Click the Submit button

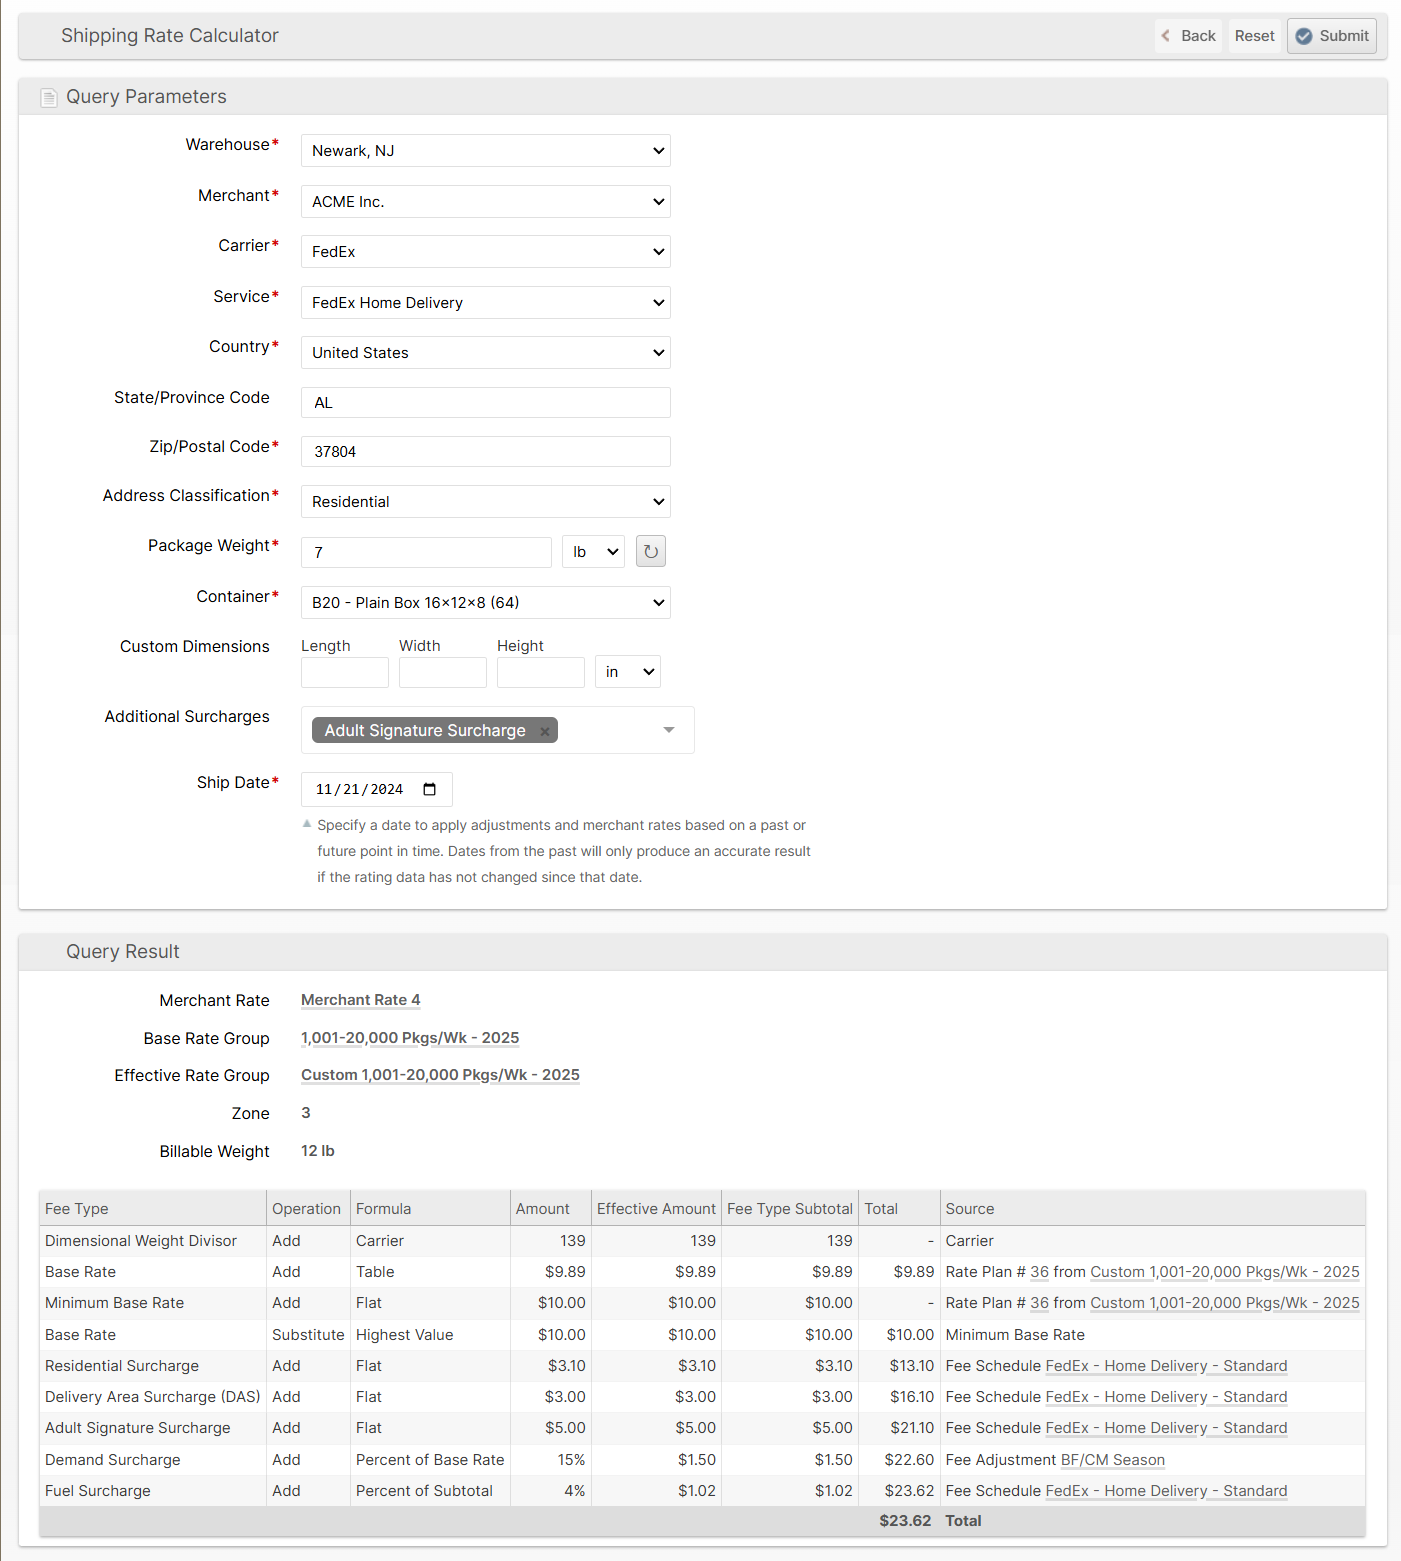[1331, 36]
